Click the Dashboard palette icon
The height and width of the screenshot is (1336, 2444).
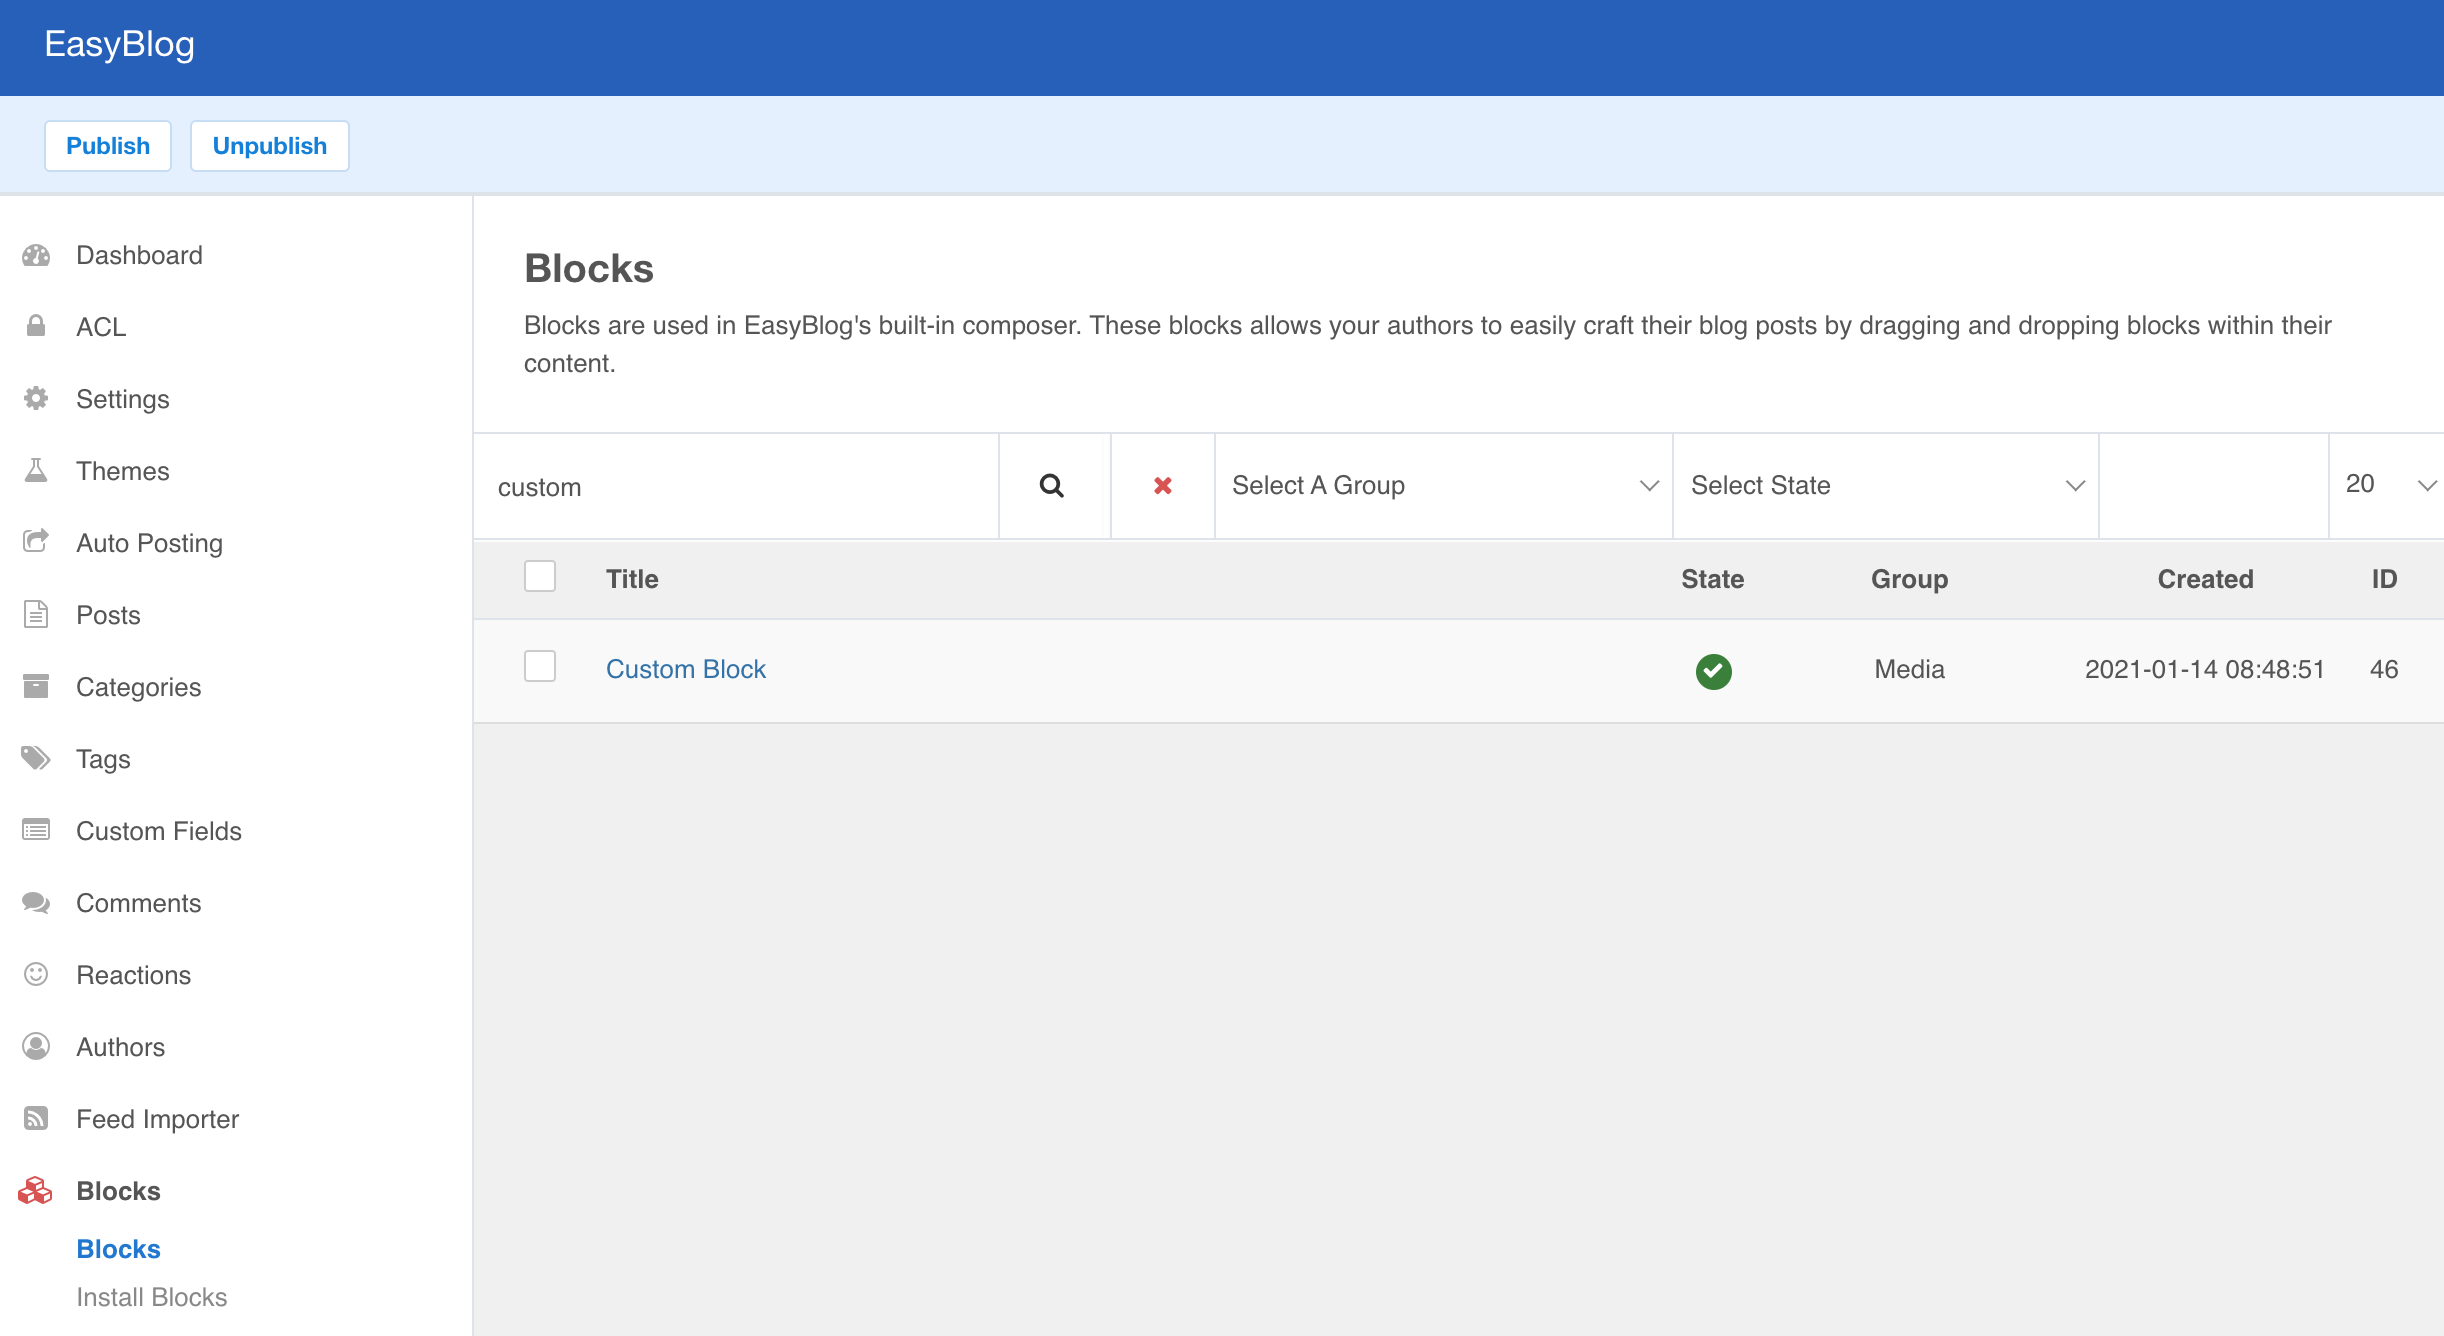[x=36, y=255]
